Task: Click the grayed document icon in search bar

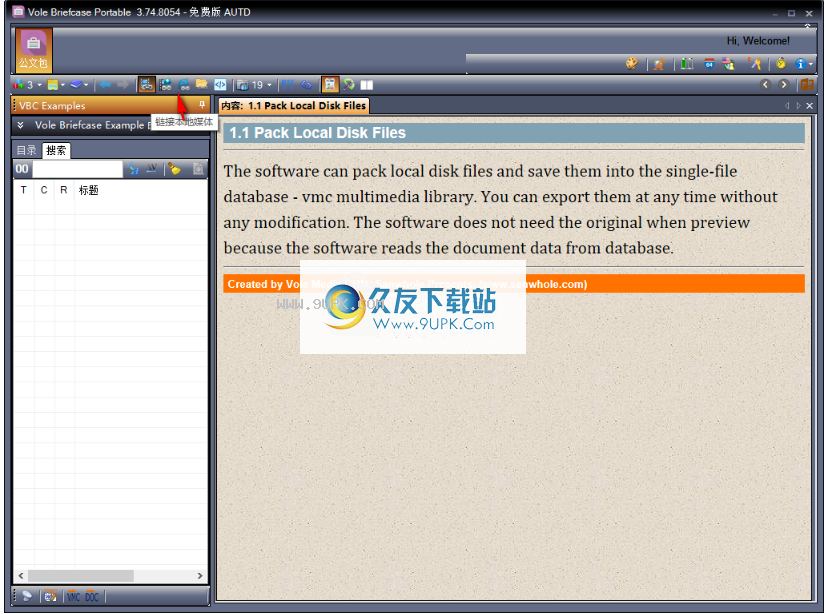Action: pyautogui.click(x=198, y=169)
